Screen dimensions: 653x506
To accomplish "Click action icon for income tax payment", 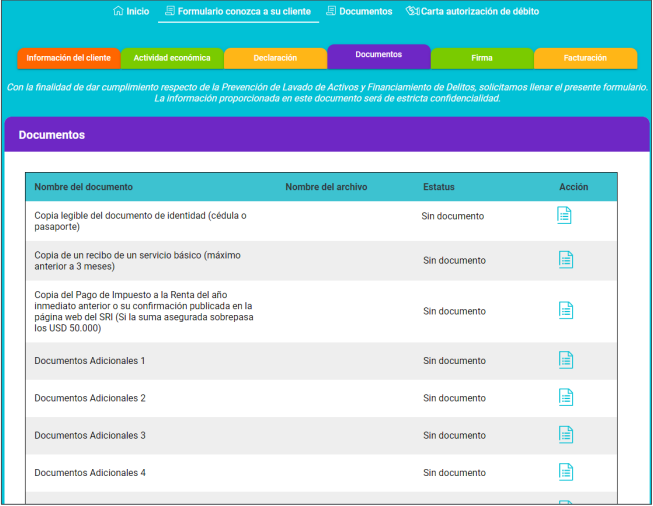I will click(565, 310).
